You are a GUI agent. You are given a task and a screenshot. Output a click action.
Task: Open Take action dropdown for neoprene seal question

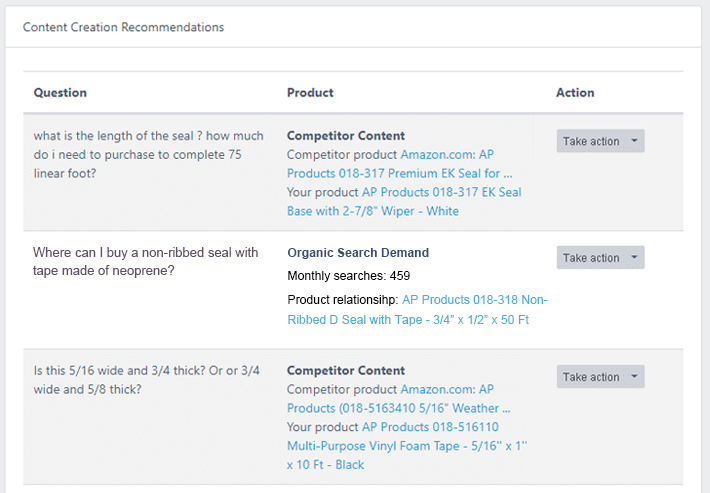coord(600,258)
